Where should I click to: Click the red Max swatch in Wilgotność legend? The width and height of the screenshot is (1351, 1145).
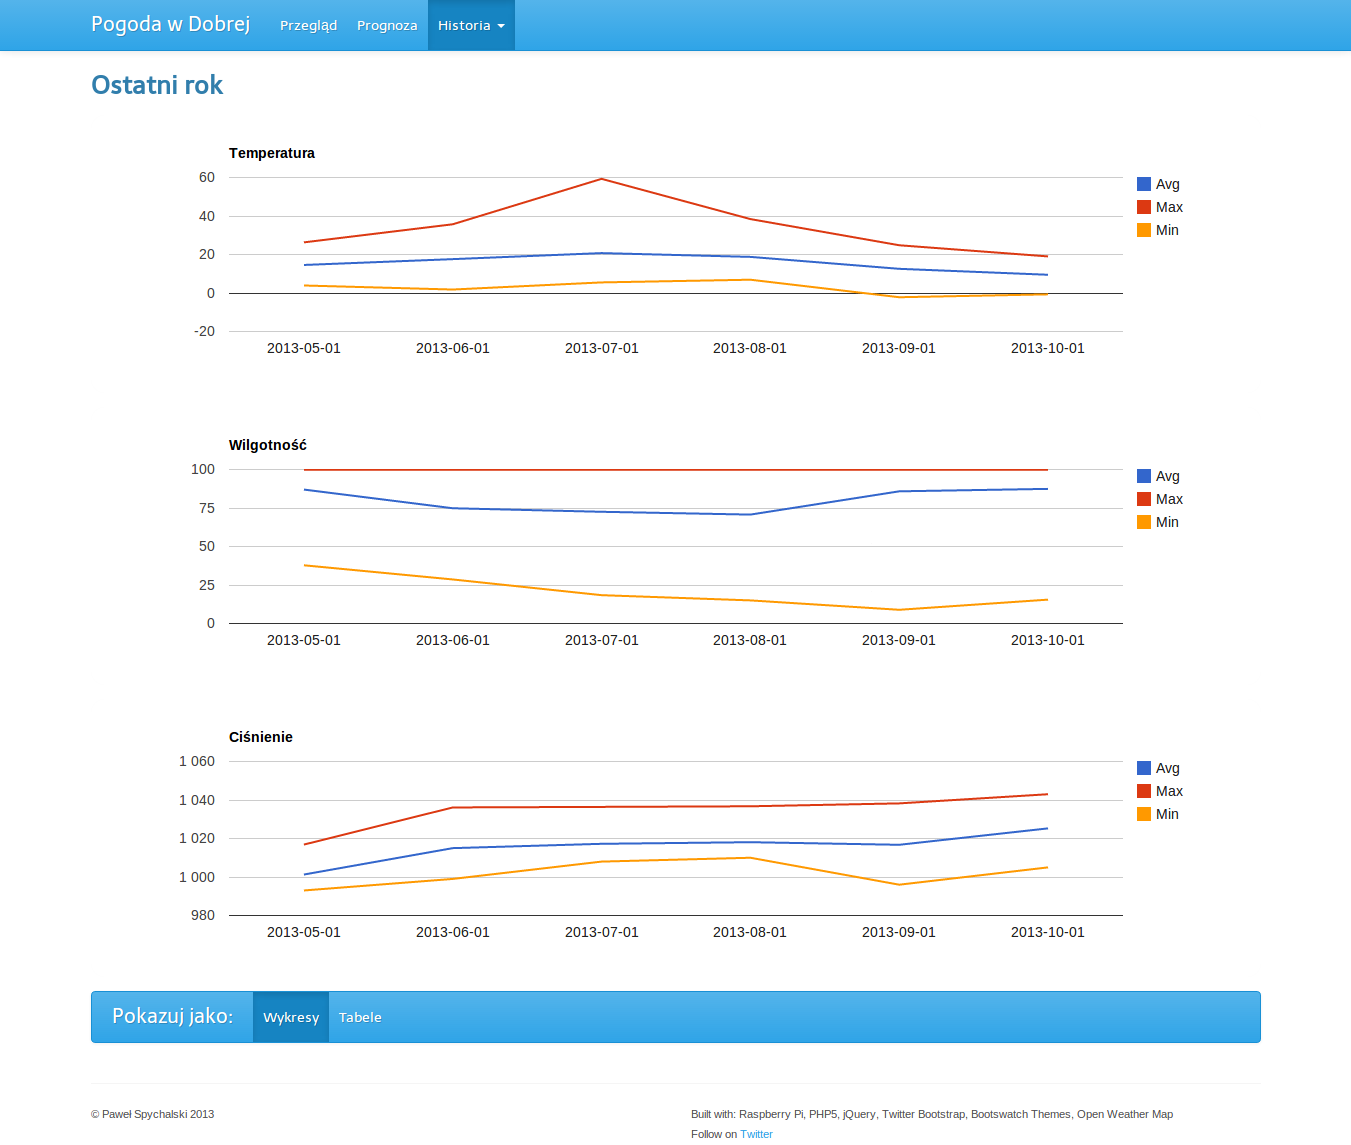(x=1144, y=499)
